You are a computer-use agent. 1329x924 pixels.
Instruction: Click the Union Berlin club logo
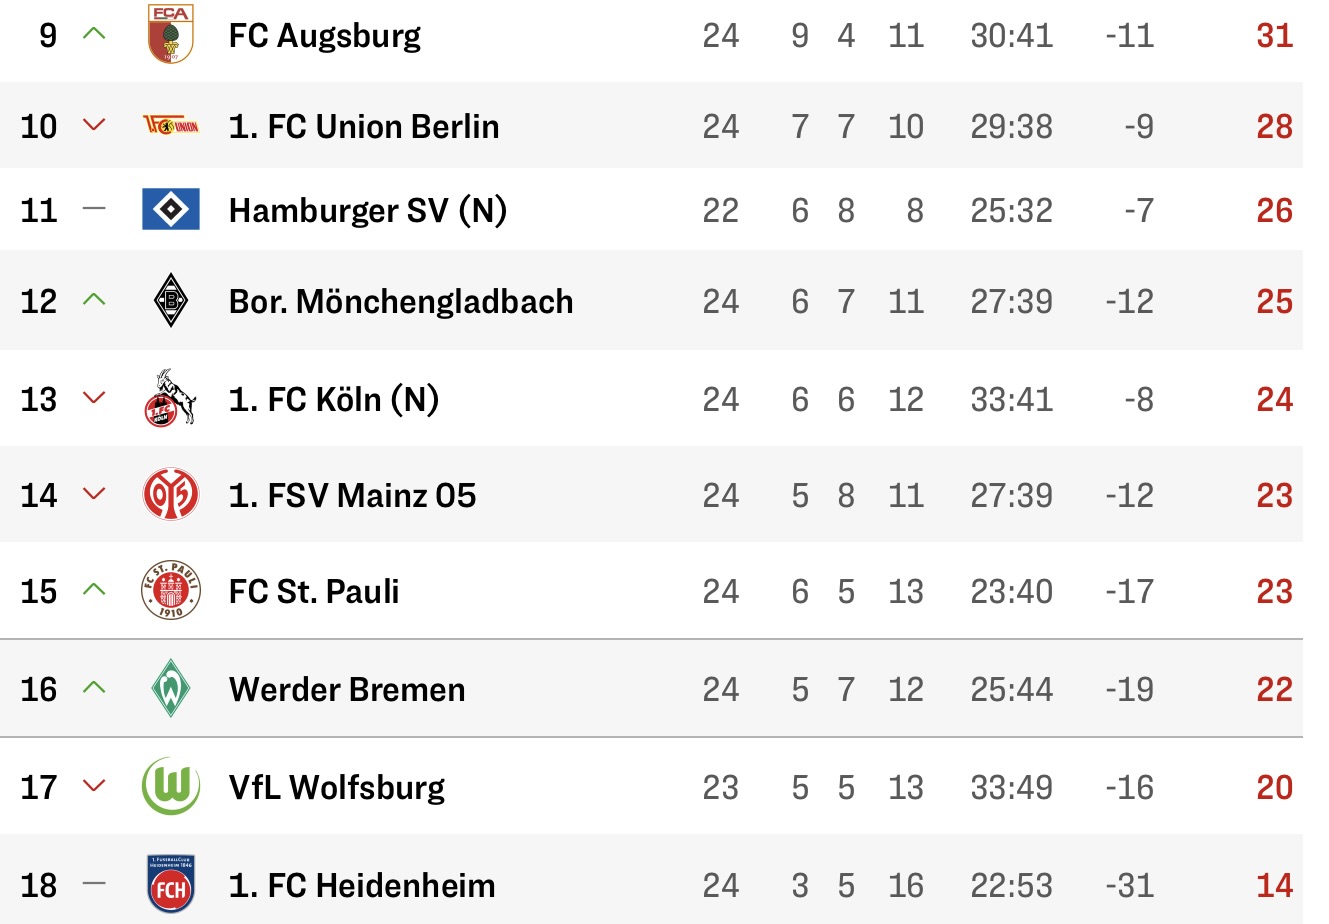pos(171,126)
